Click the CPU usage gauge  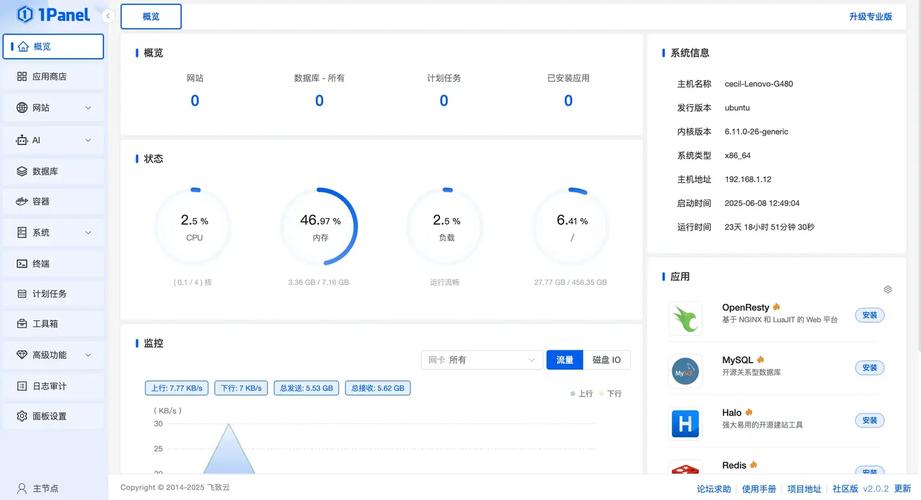click(194, 227)
